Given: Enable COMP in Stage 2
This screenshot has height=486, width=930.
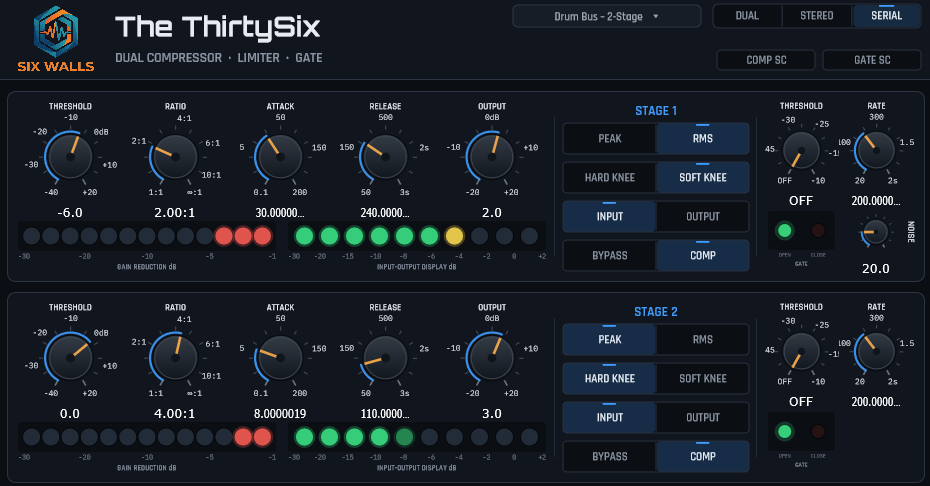Looking at the screenshot, I should (x=702, y=457).
